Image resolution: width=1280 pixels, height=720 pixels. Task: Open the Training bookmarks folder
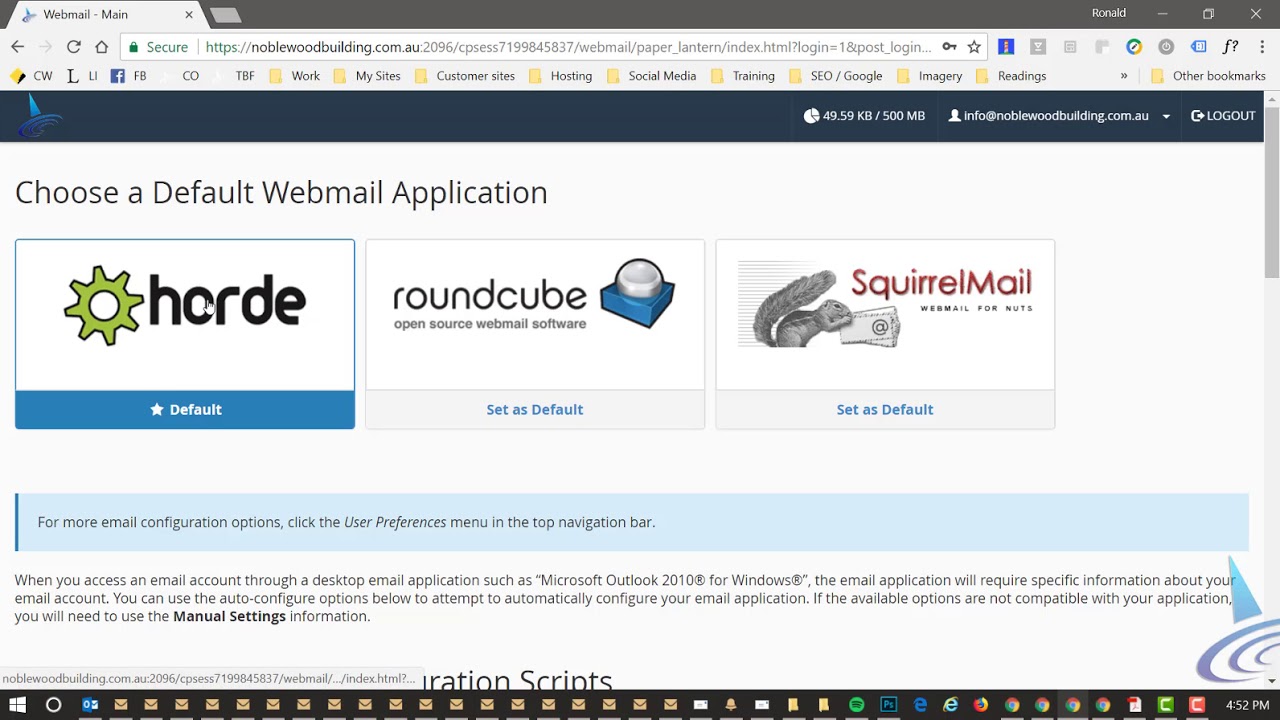click(742, 76)
